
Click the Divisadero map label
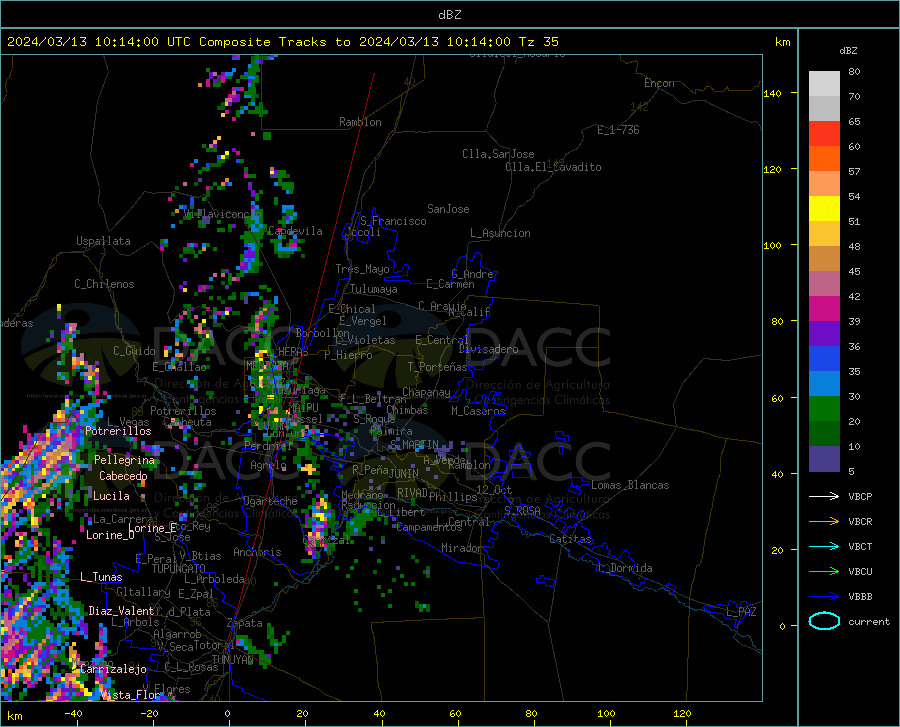pyautogui.click(x=488, y=349)
